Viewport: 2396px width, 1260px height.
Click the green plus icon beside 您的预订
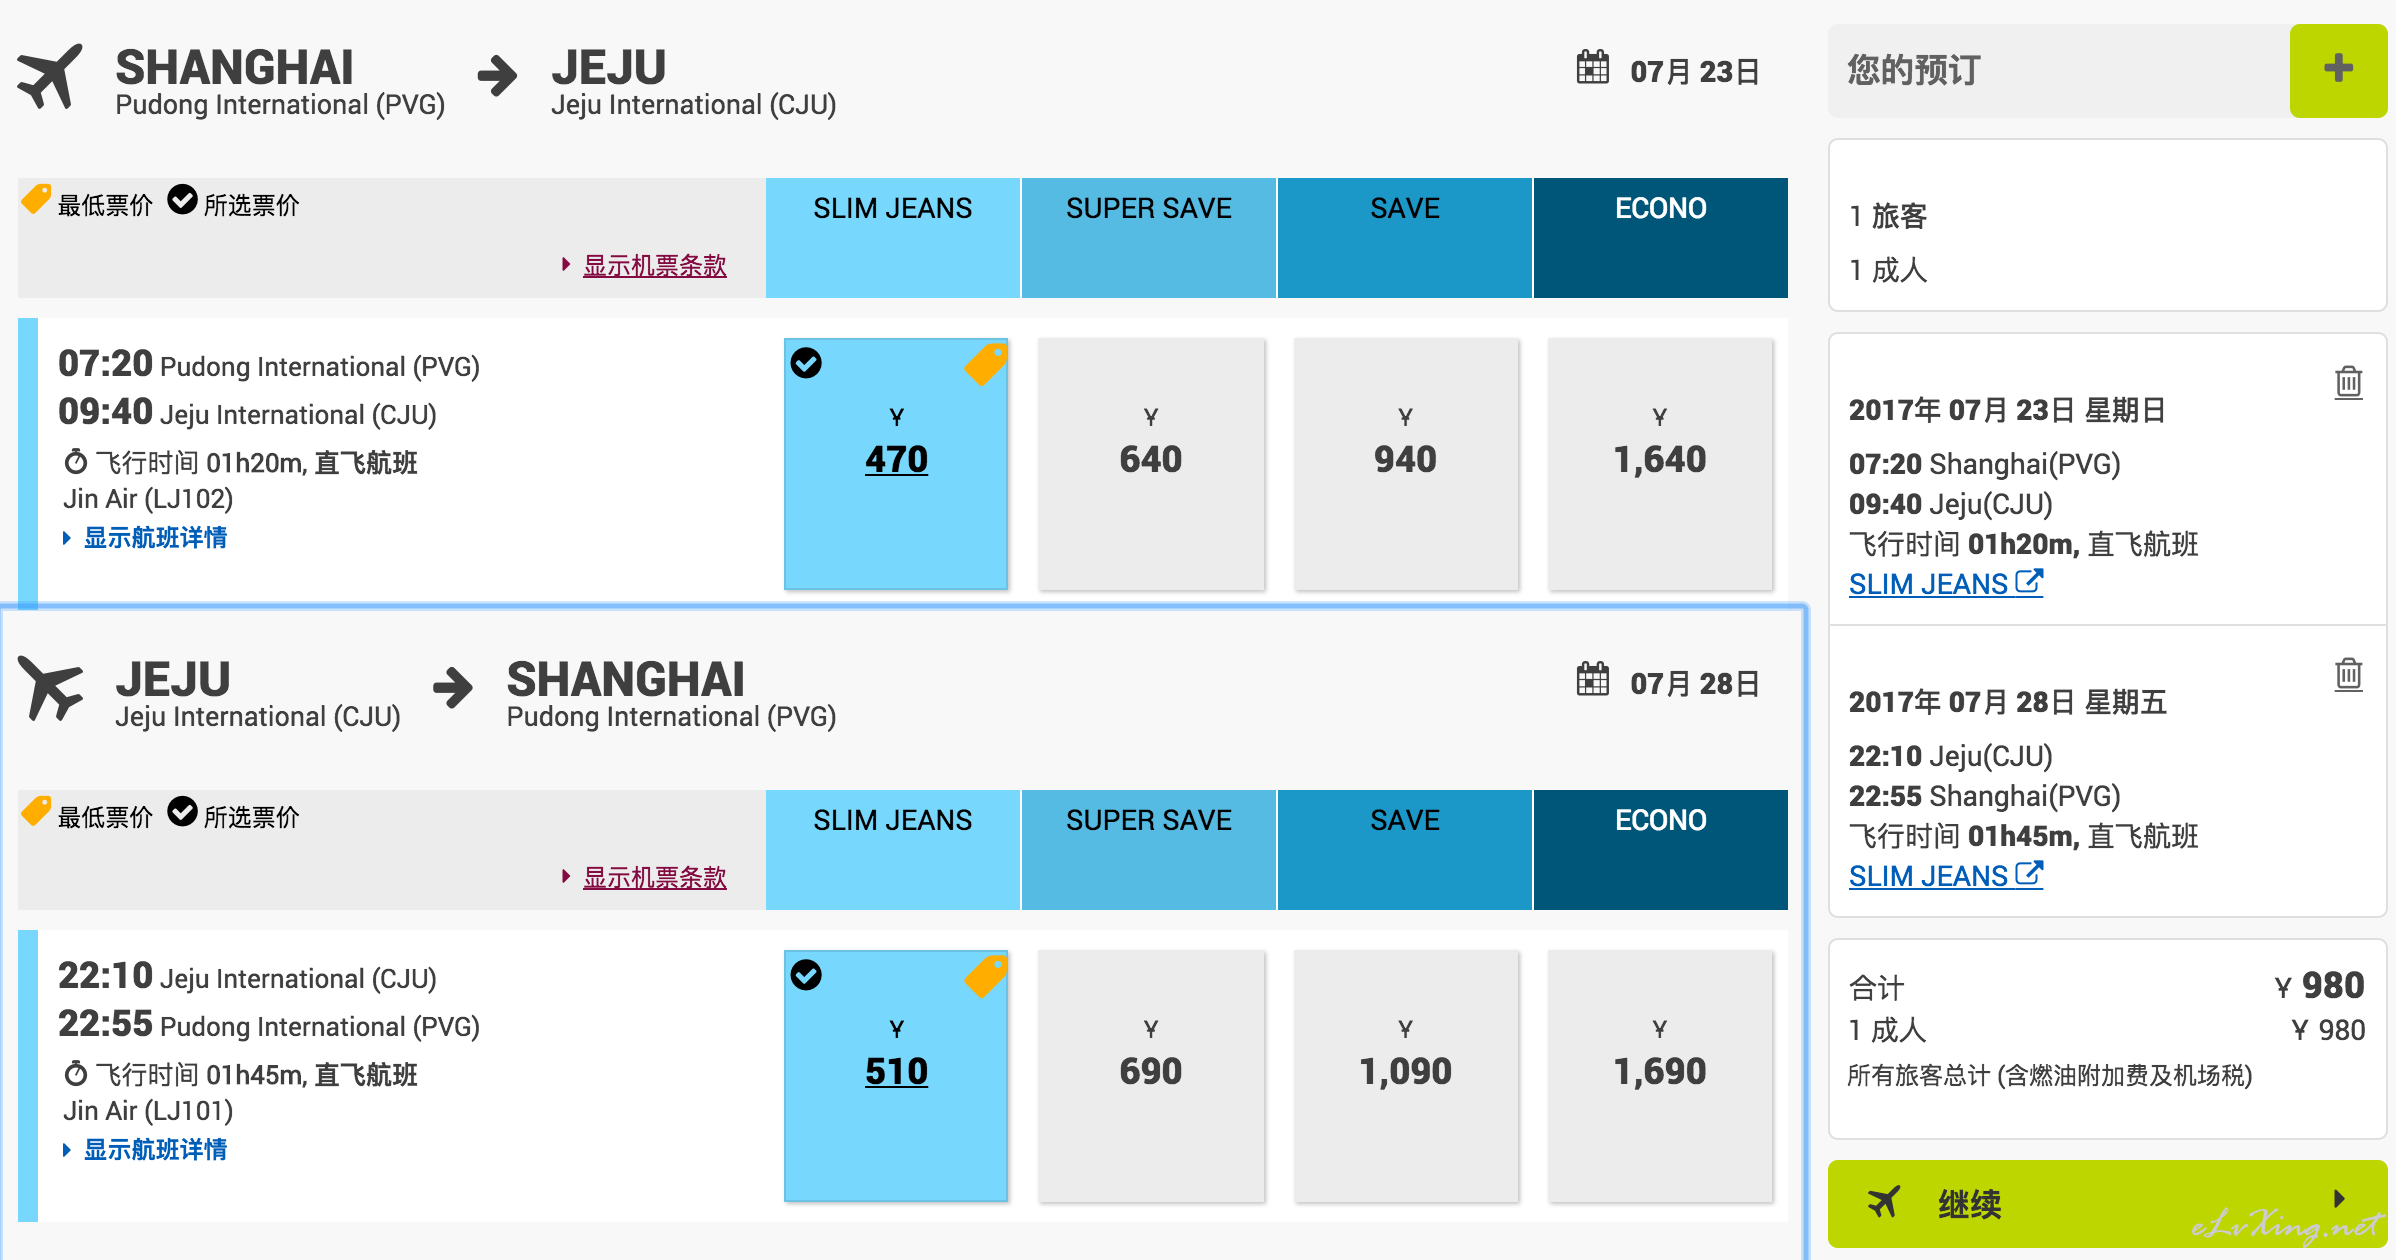(2338, 70)
